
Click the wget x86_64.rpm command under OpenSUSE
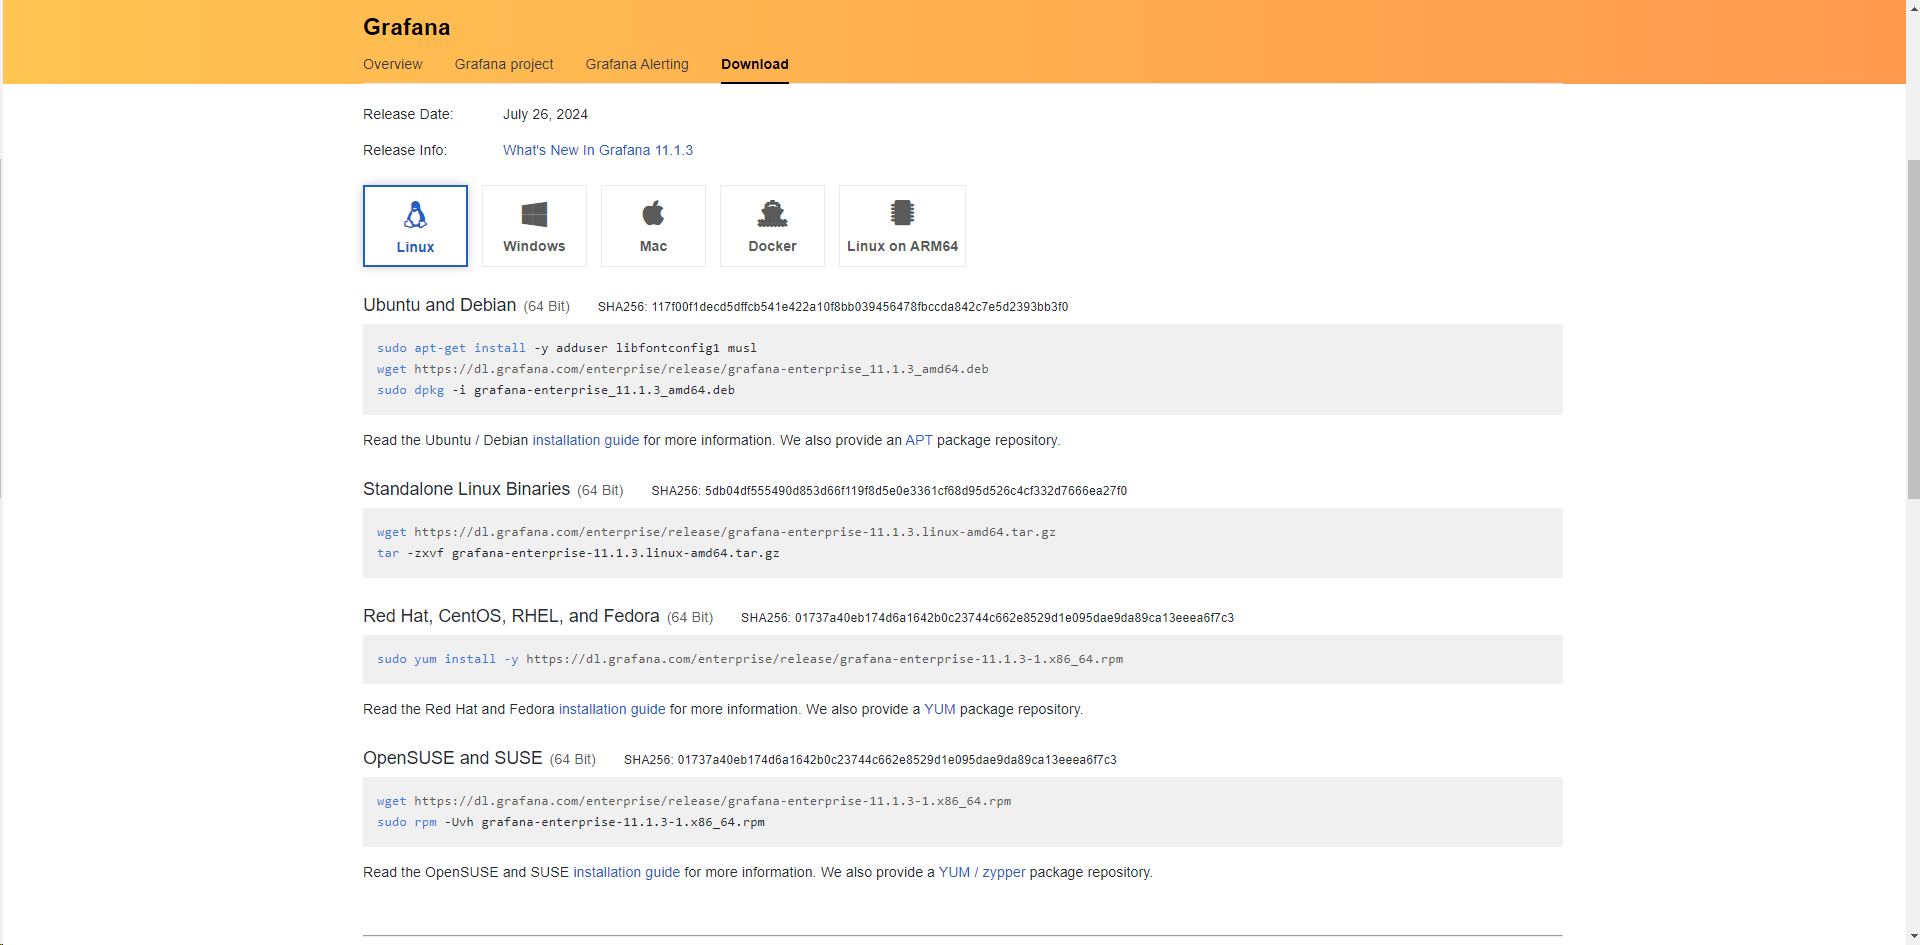point(694,801)
